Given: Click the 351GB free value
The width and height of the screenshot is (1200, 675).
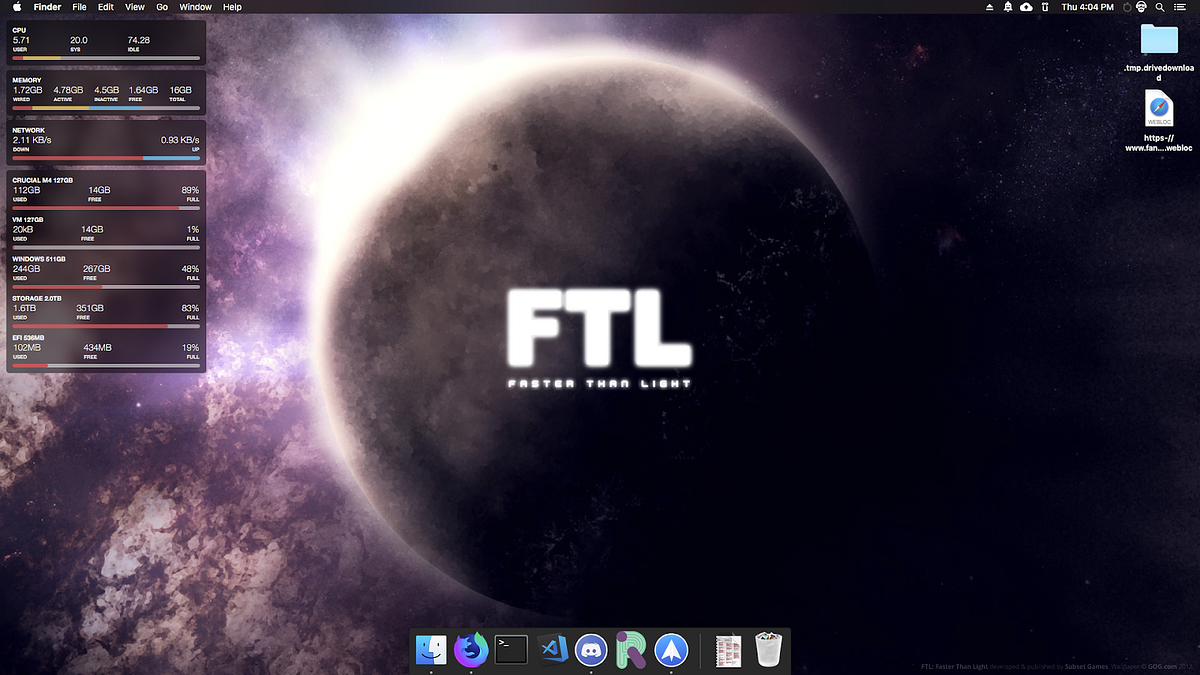Looking at the screenshot, I should [x=90, y=308].
